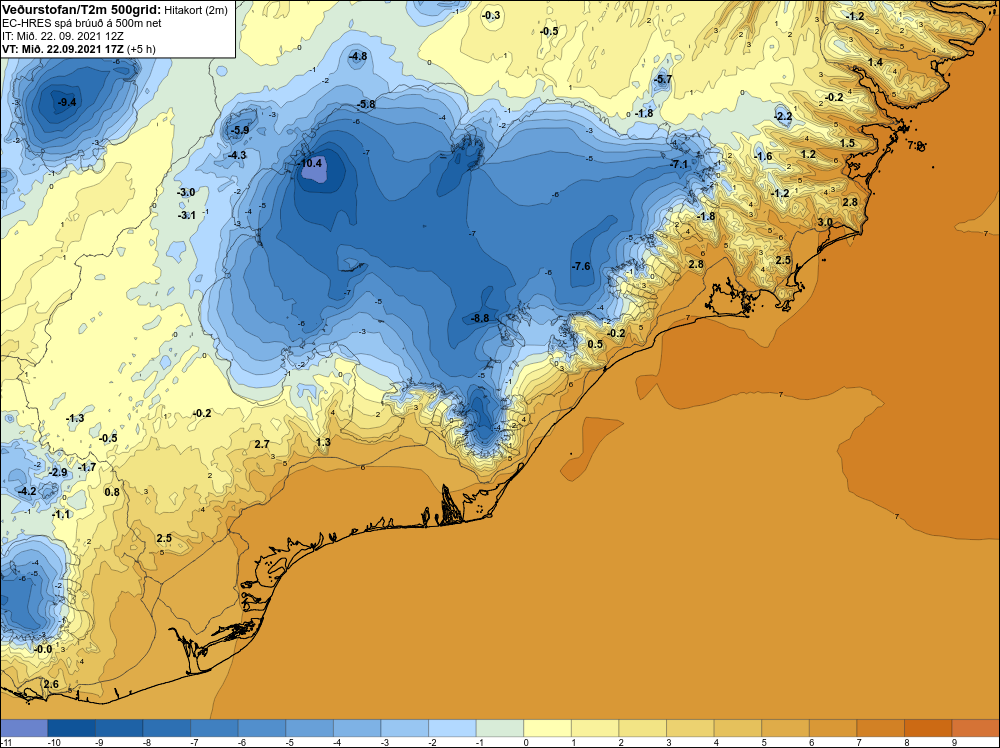Click the pale green legend swatch between -1 and 0
This screenshot has width=1000, height=748.
click(x=500, y=728)
